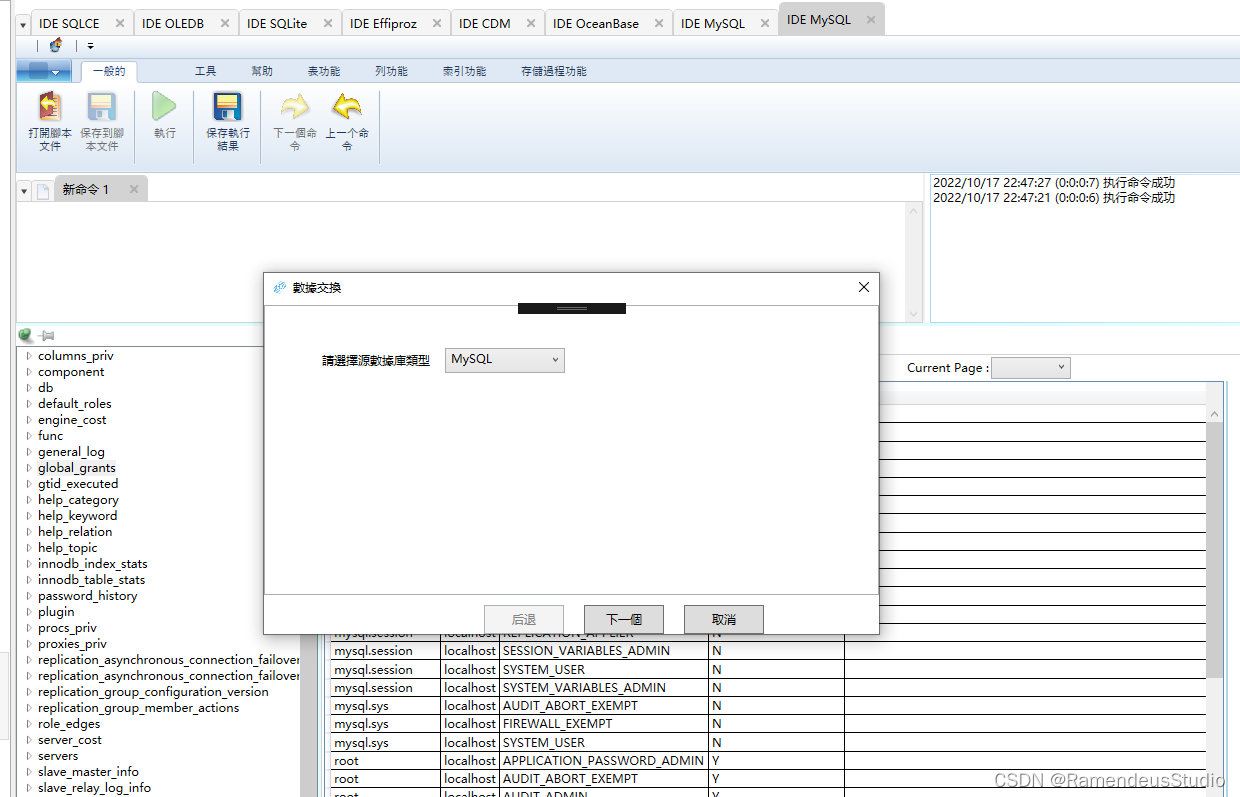Expand the component tree node
The width and height of the screenshot is (1240, 797).
[29, 372]
